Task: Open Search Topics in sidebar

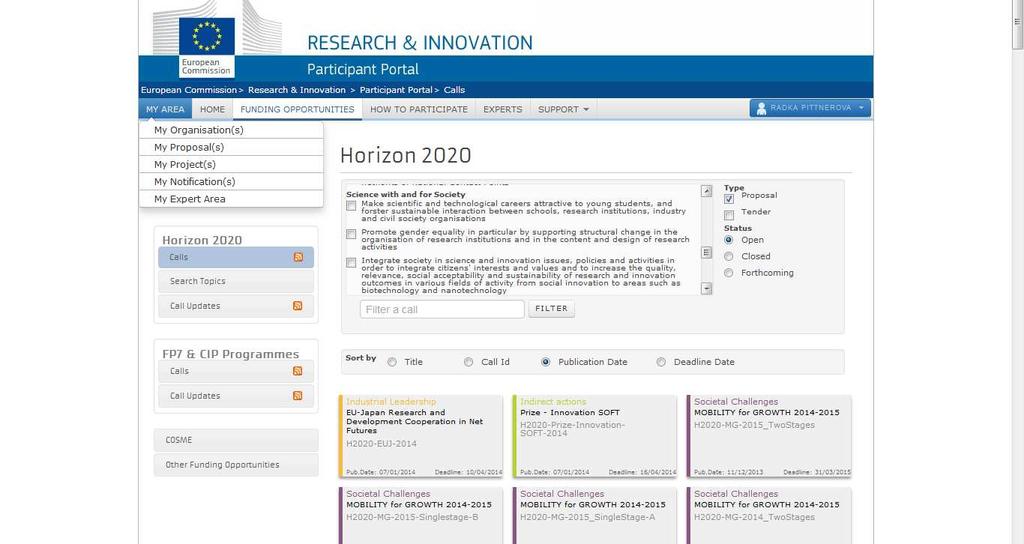Action: click(x=236, y=281)
